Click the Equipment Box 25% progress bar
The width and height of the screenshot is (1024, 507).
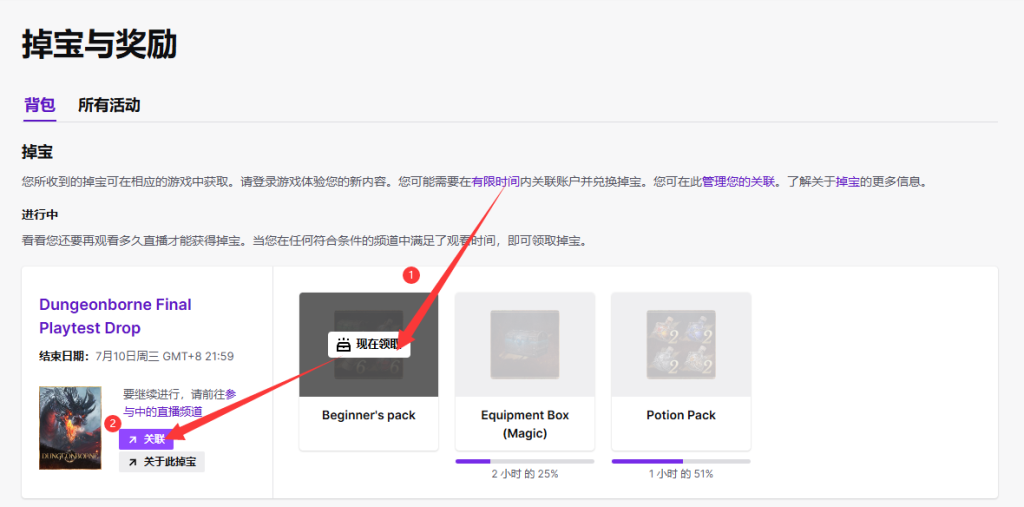pos(524,461)
